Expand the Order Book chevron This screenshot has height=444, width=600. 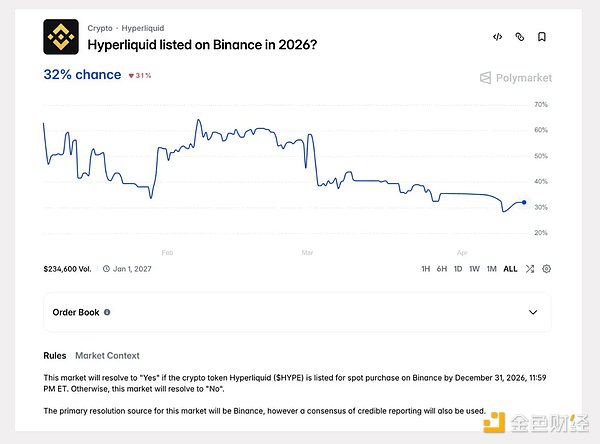pos(532,312)
